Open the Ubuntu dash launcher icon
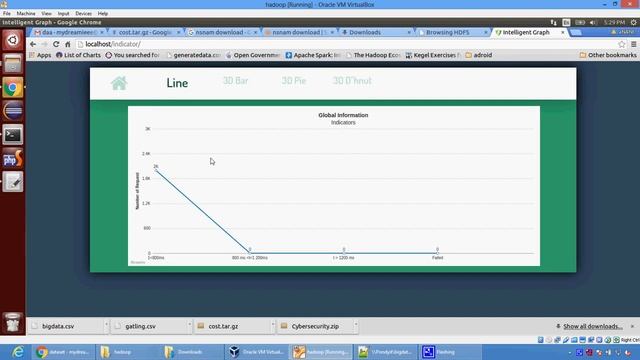This screenshot has height=360, width=640. (13, 40)
